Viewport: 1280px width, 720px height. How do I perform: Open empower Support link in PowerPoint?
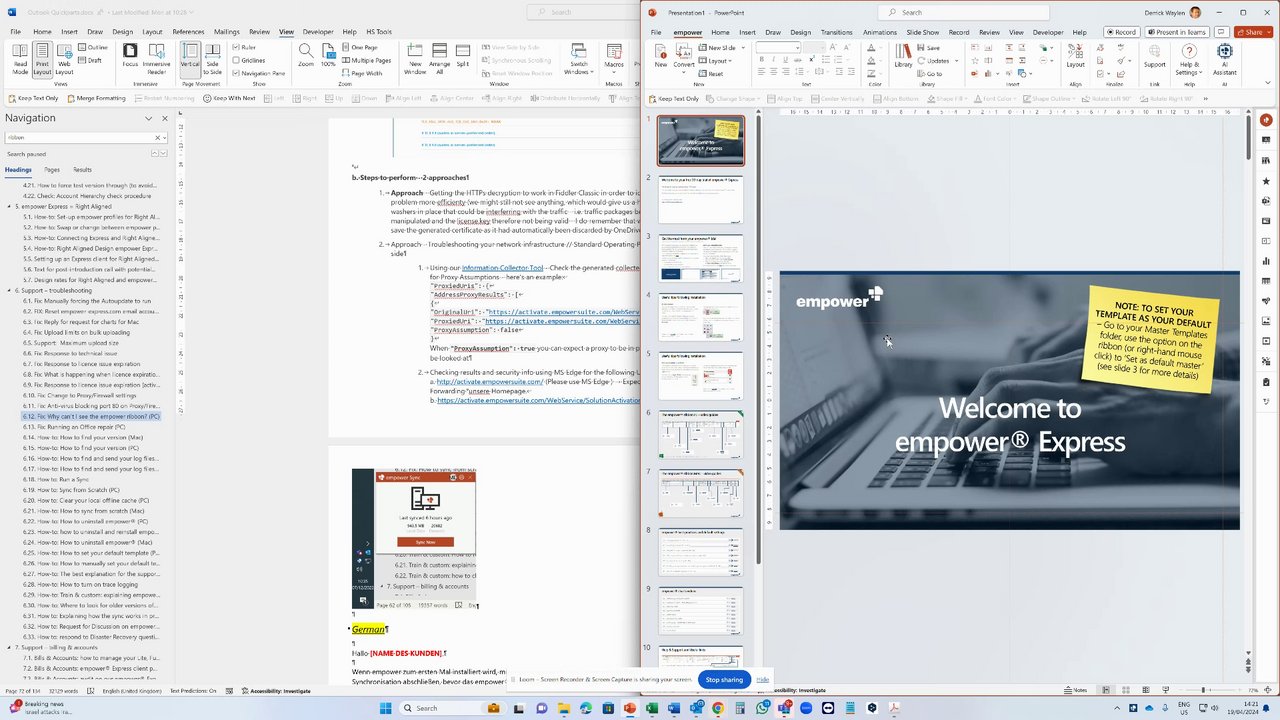click(x=1154, y=56)
